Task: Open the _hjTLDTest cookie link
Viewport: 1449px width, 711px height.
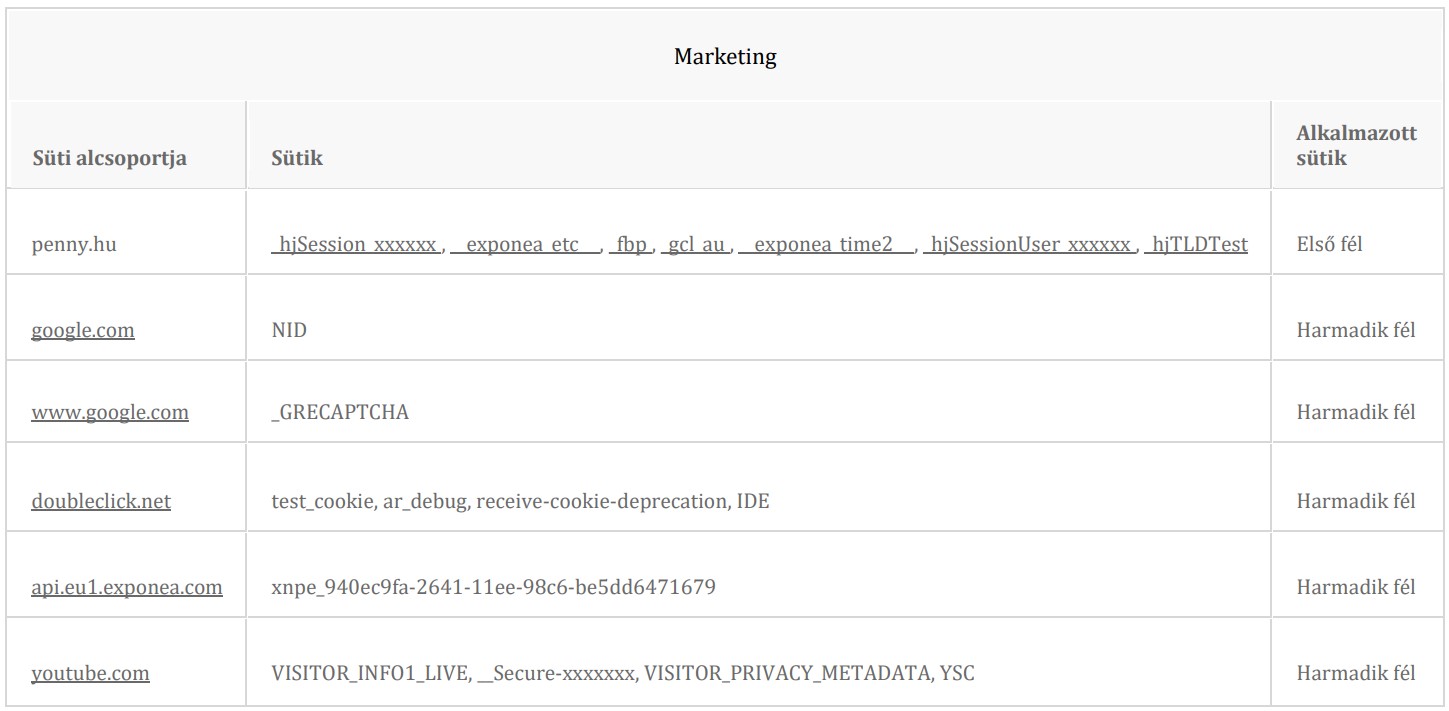Action: 1195,244
